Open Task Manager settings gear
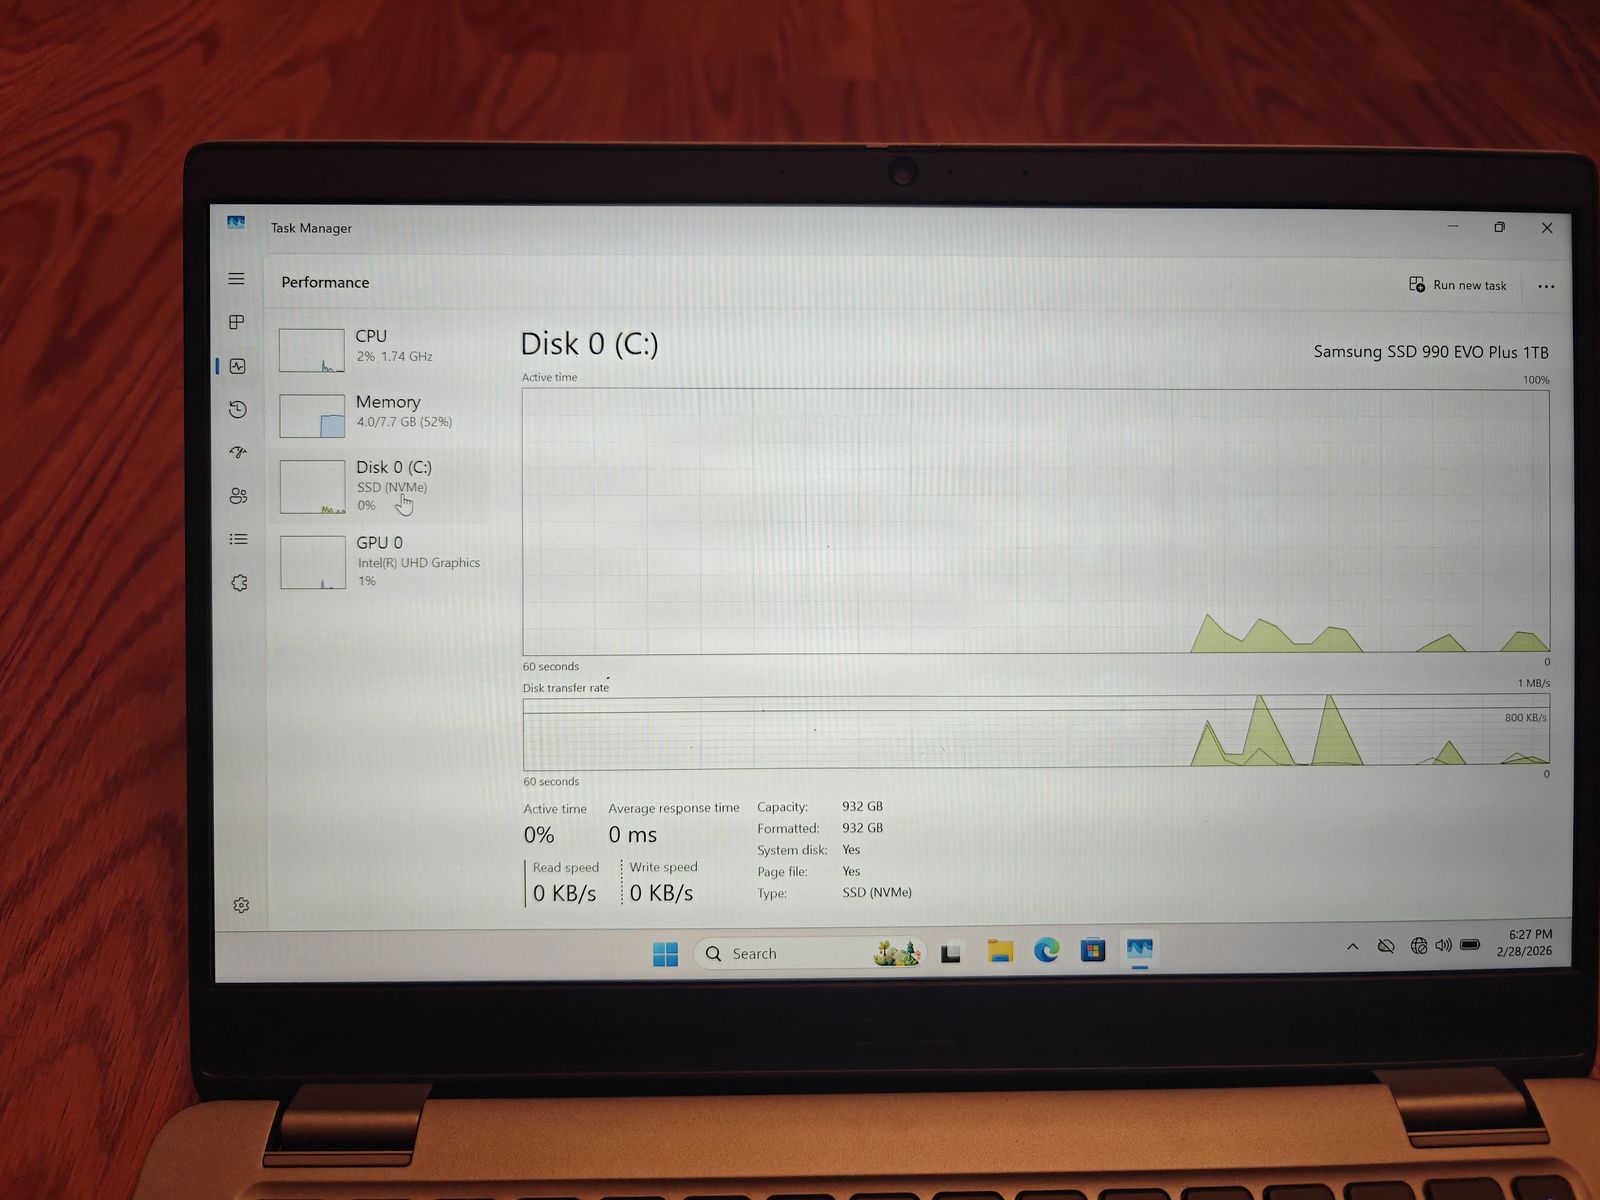The image size is (1600, 1200). pos(241,905)
